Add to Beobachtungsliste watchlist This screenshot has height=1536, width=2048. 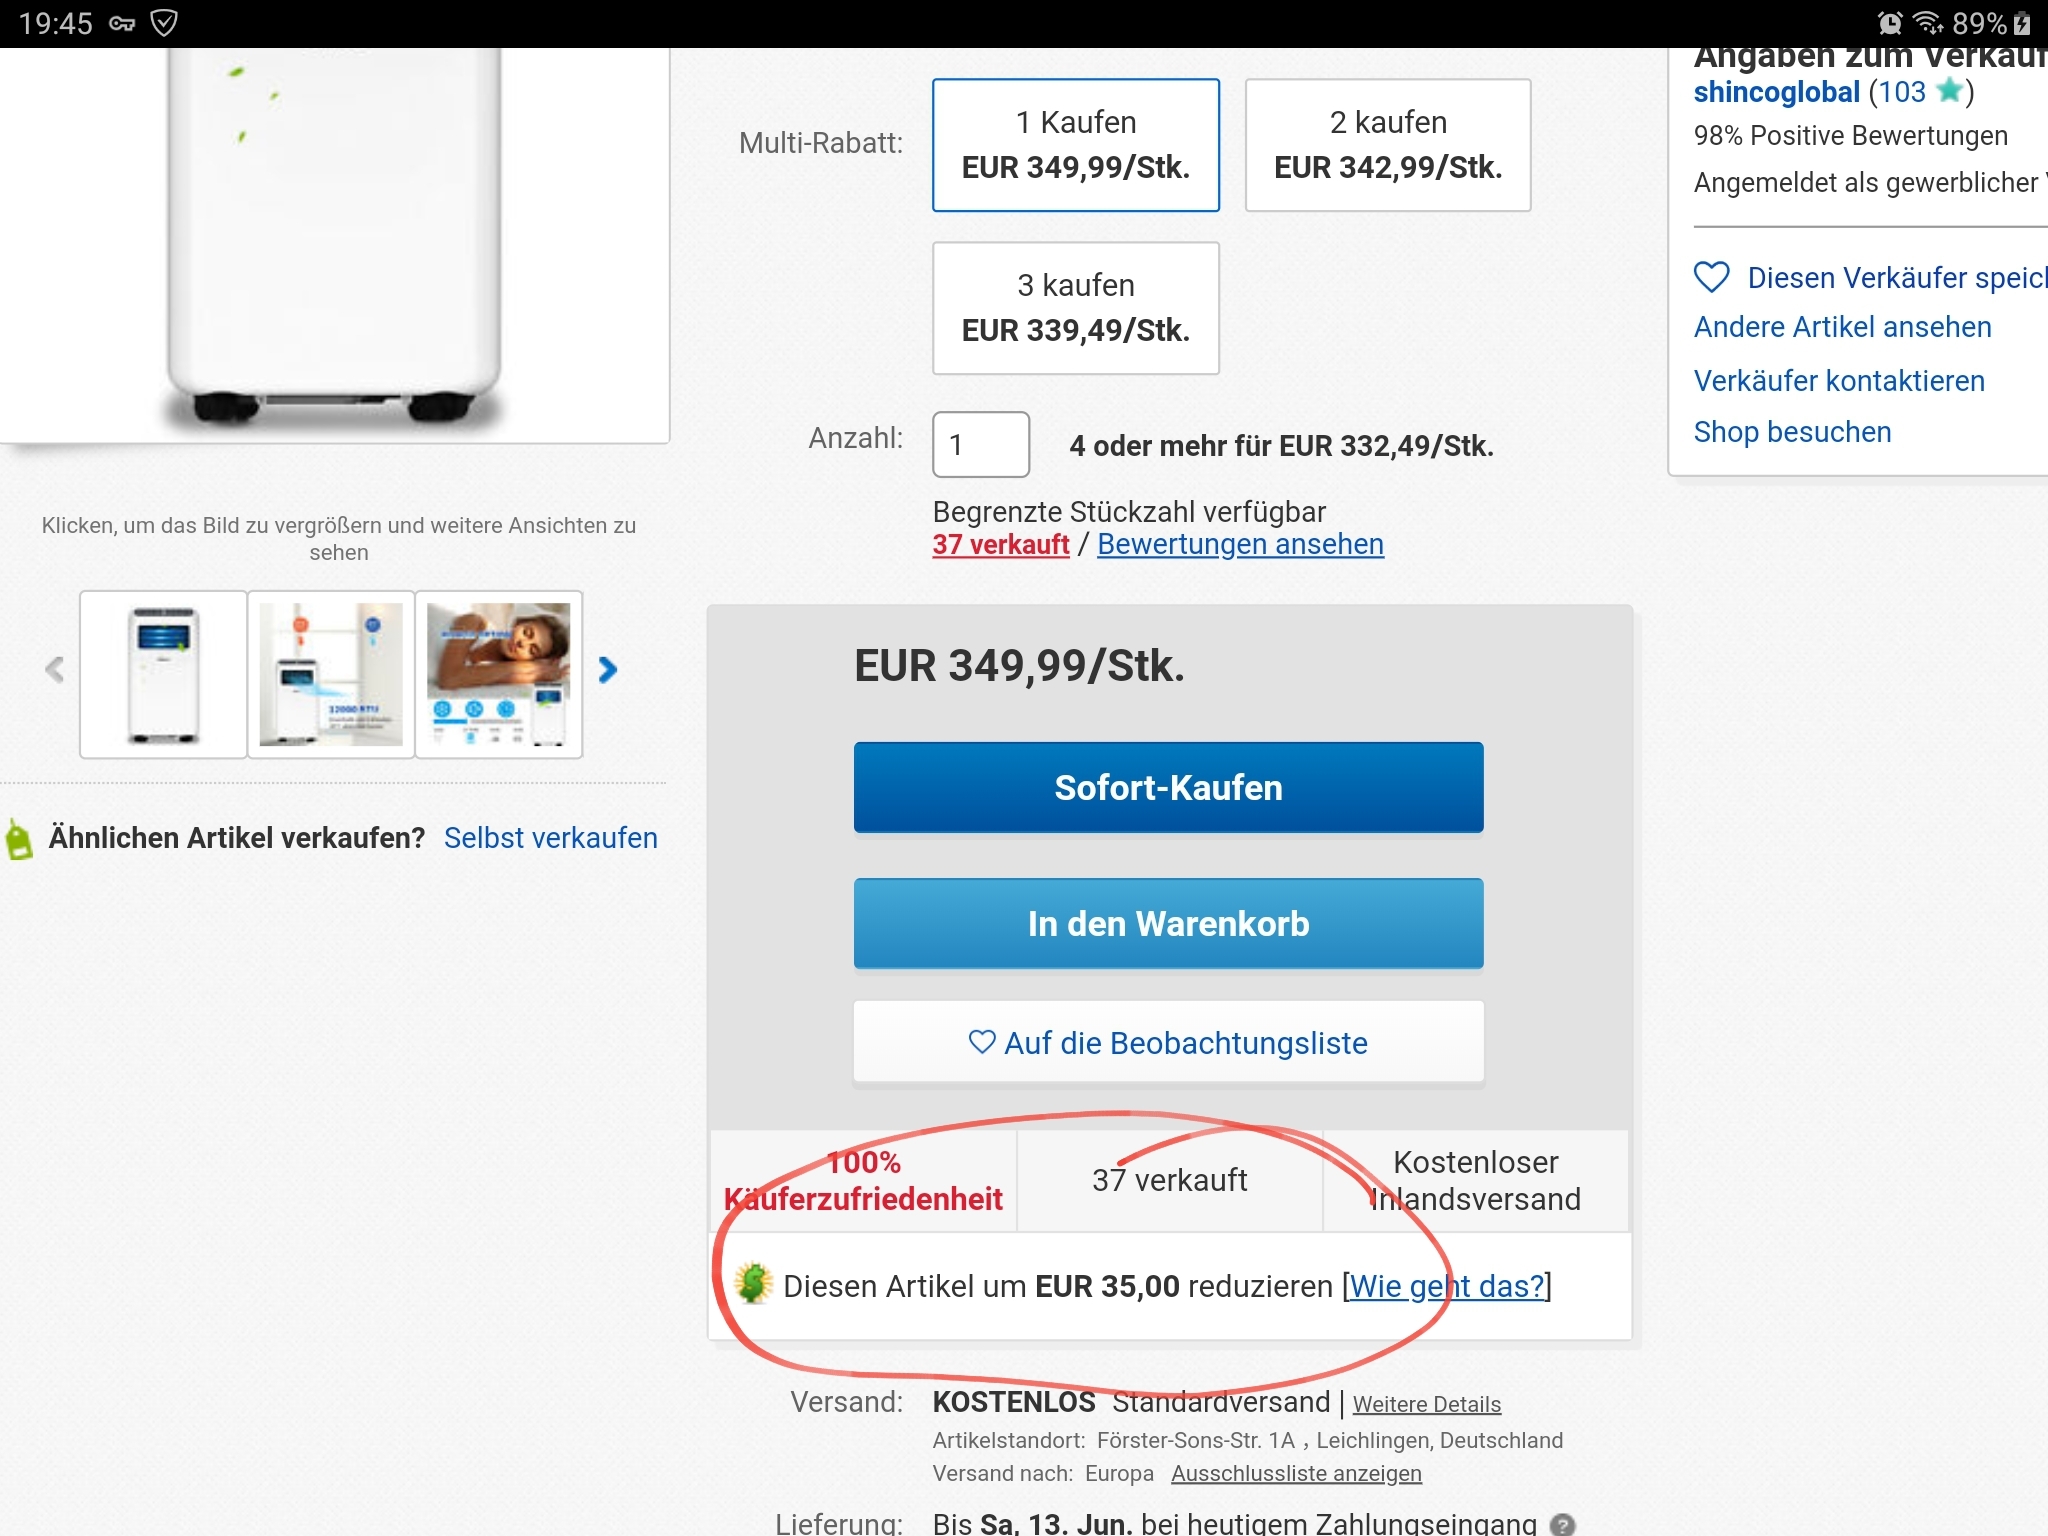click(x=1168, y=1043)
